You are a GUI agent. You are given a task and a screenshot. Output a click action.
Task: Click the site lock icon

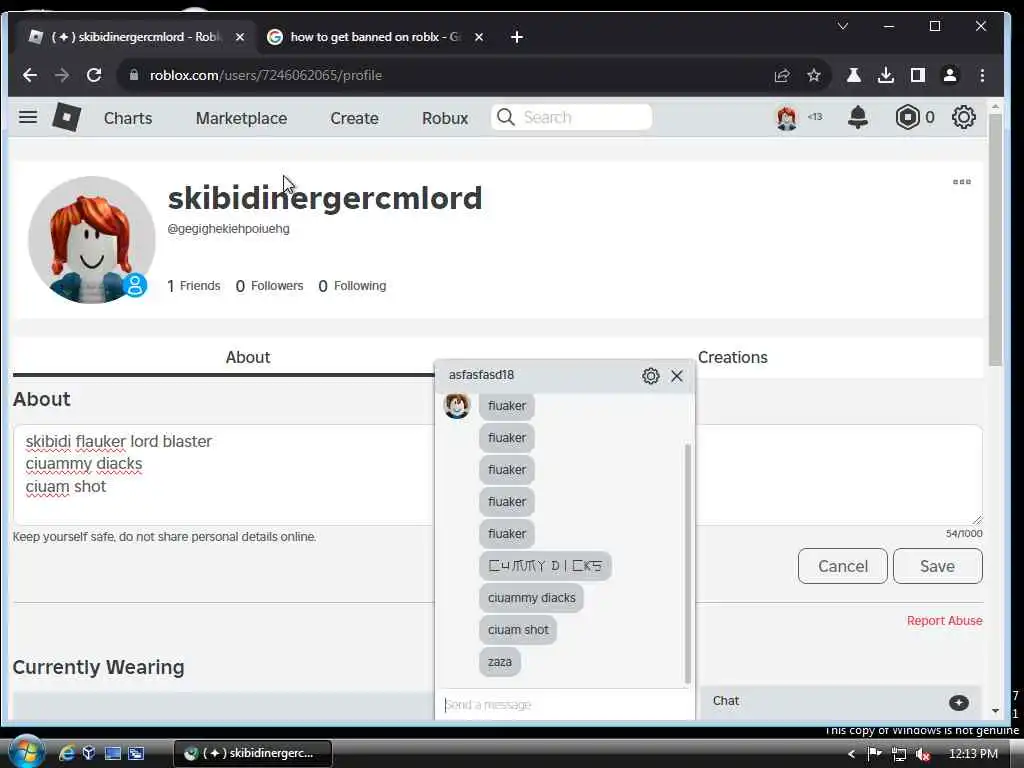pyautogui.click(x=134, y=75)
